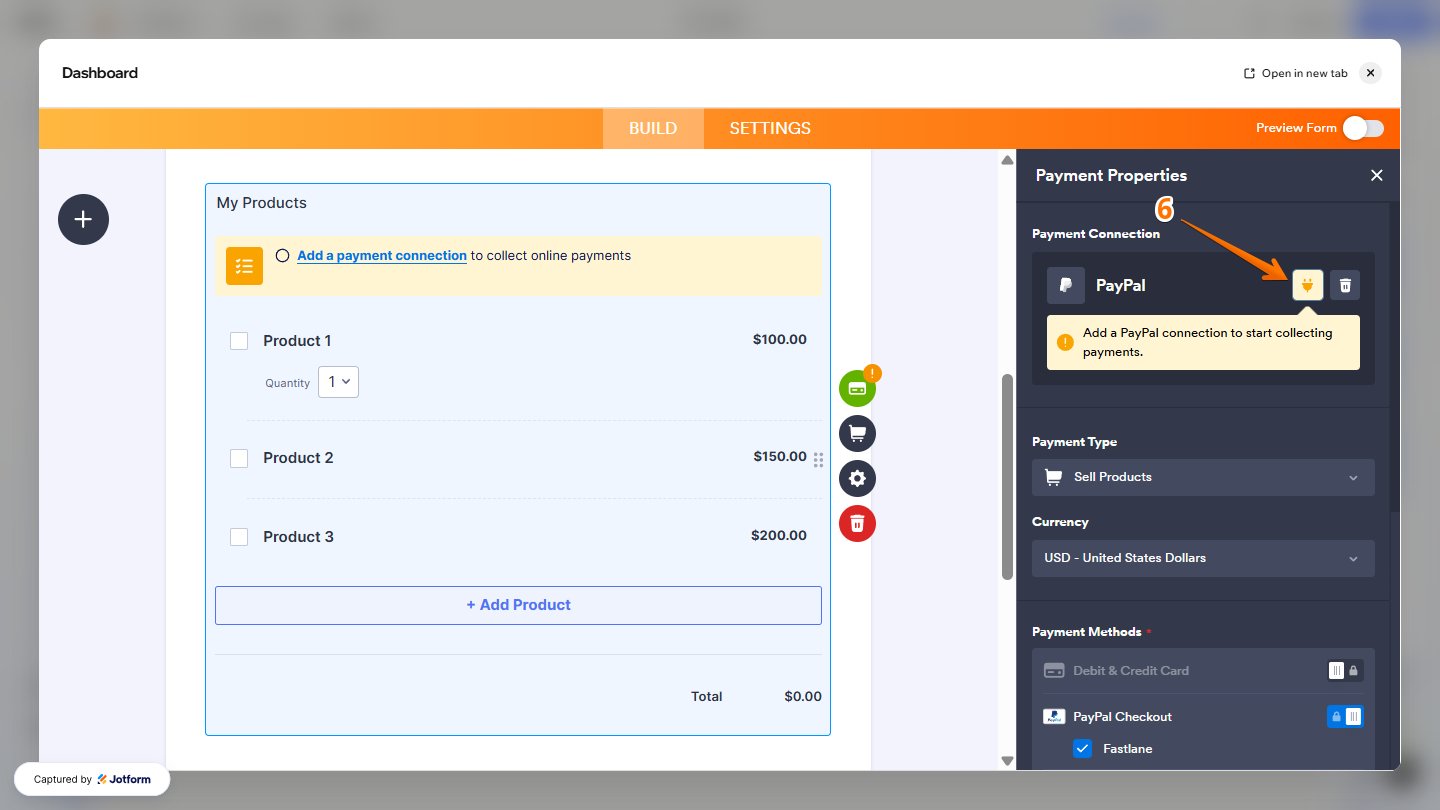Image resolution: width=1440 pixels, height=810 pixels.
Task: Click the orange payment list icon
Action: tap(244, 266)
